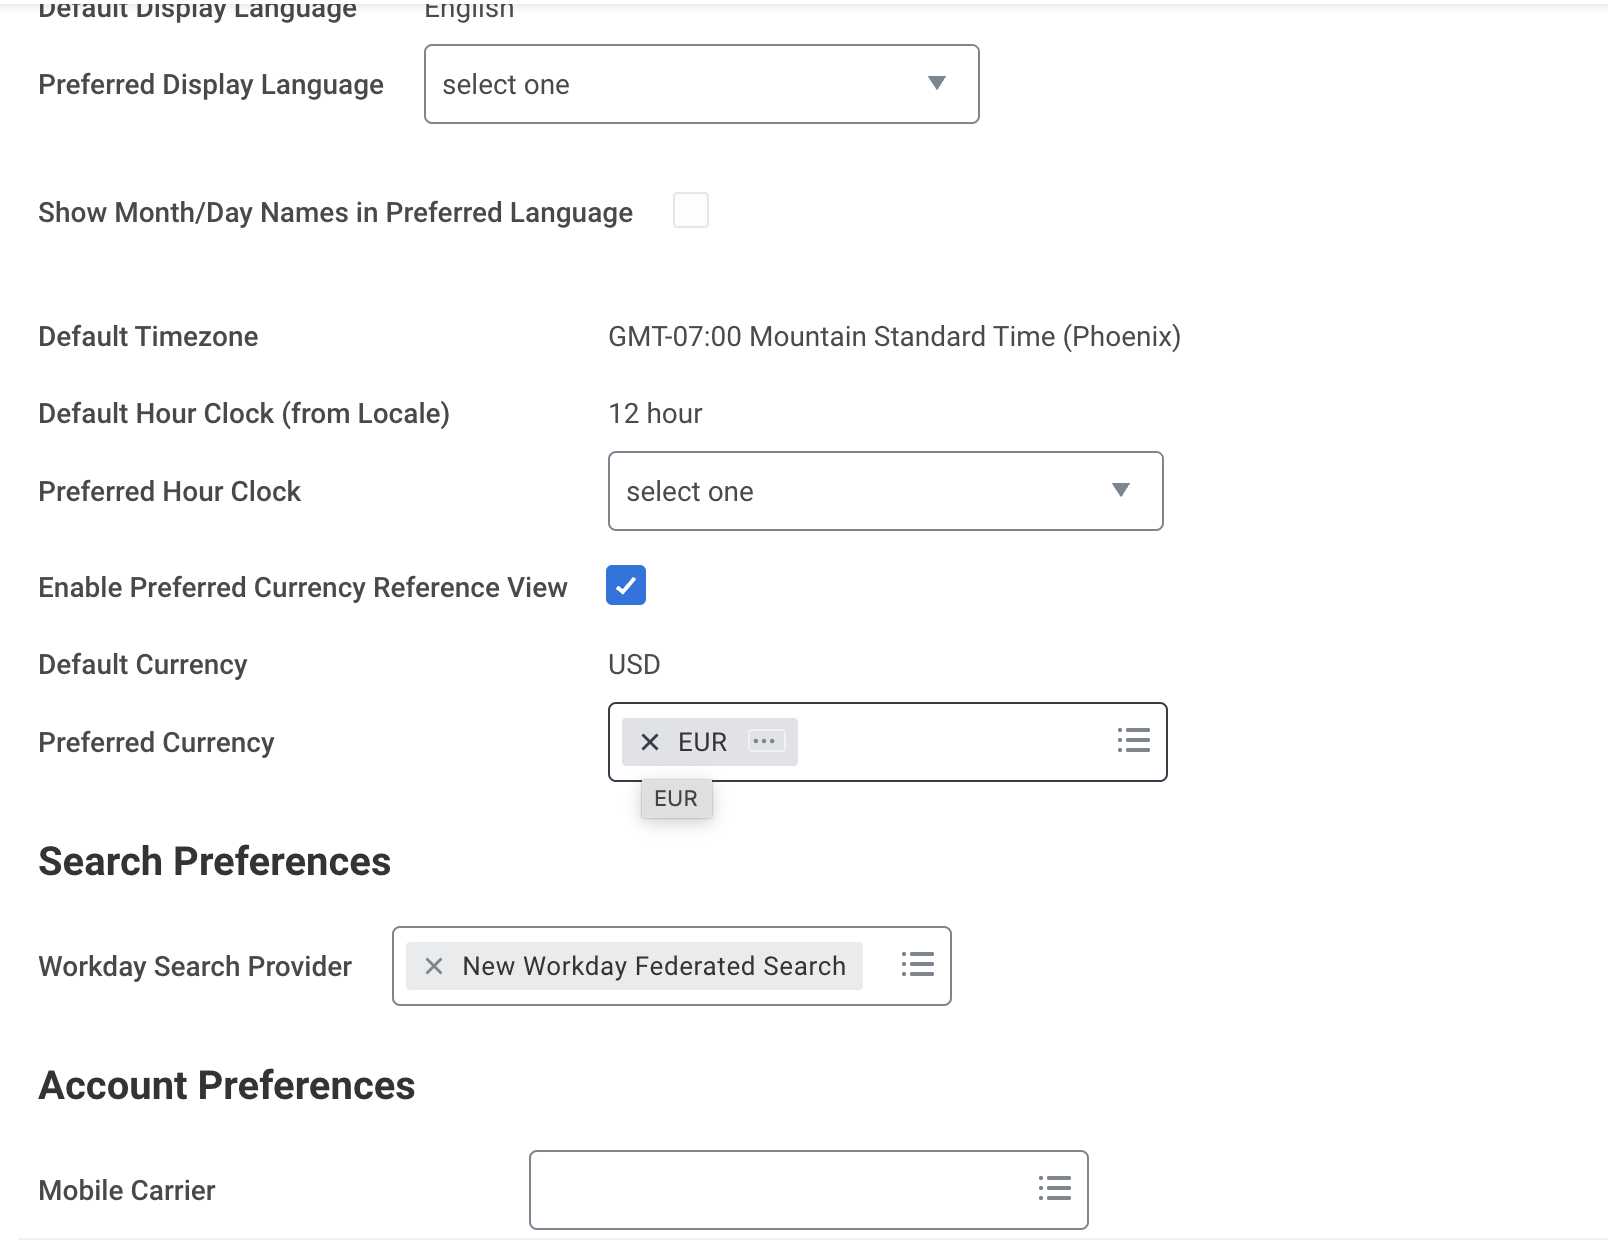Click the Preferred Hour Clock dropdown arrow
The width and height of the screenshot is (1608, 1242).
tap(1121, 491)
